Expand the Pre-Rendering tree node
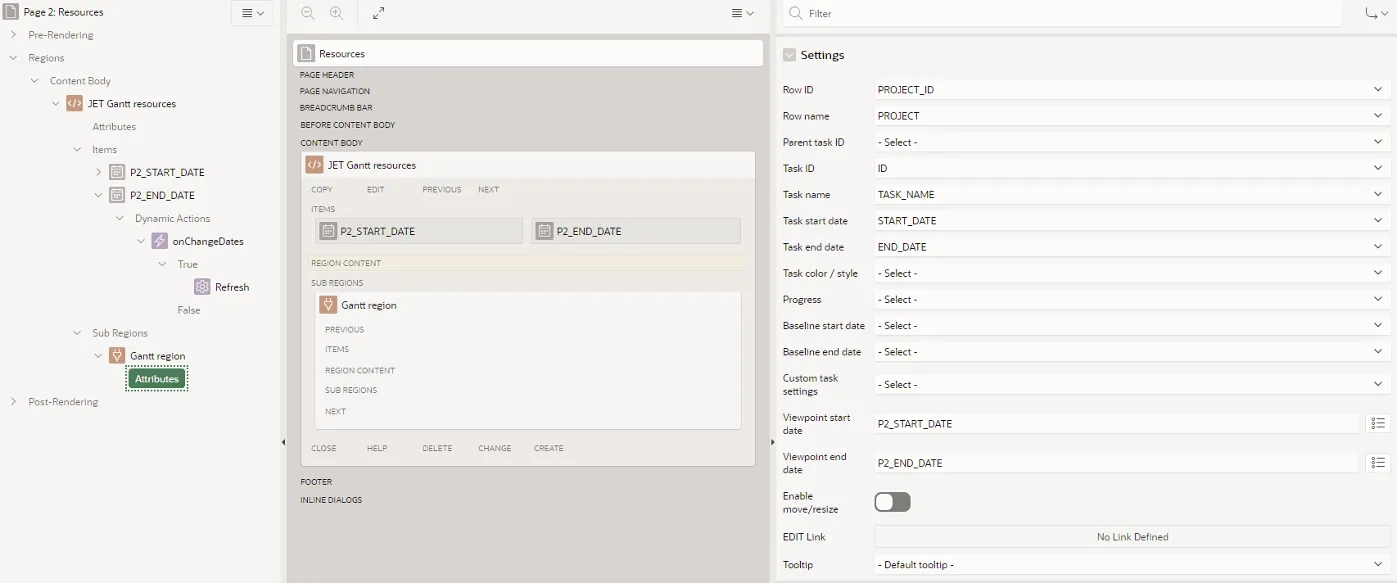This screenshot has width=1397, height=583. [14, 35]
